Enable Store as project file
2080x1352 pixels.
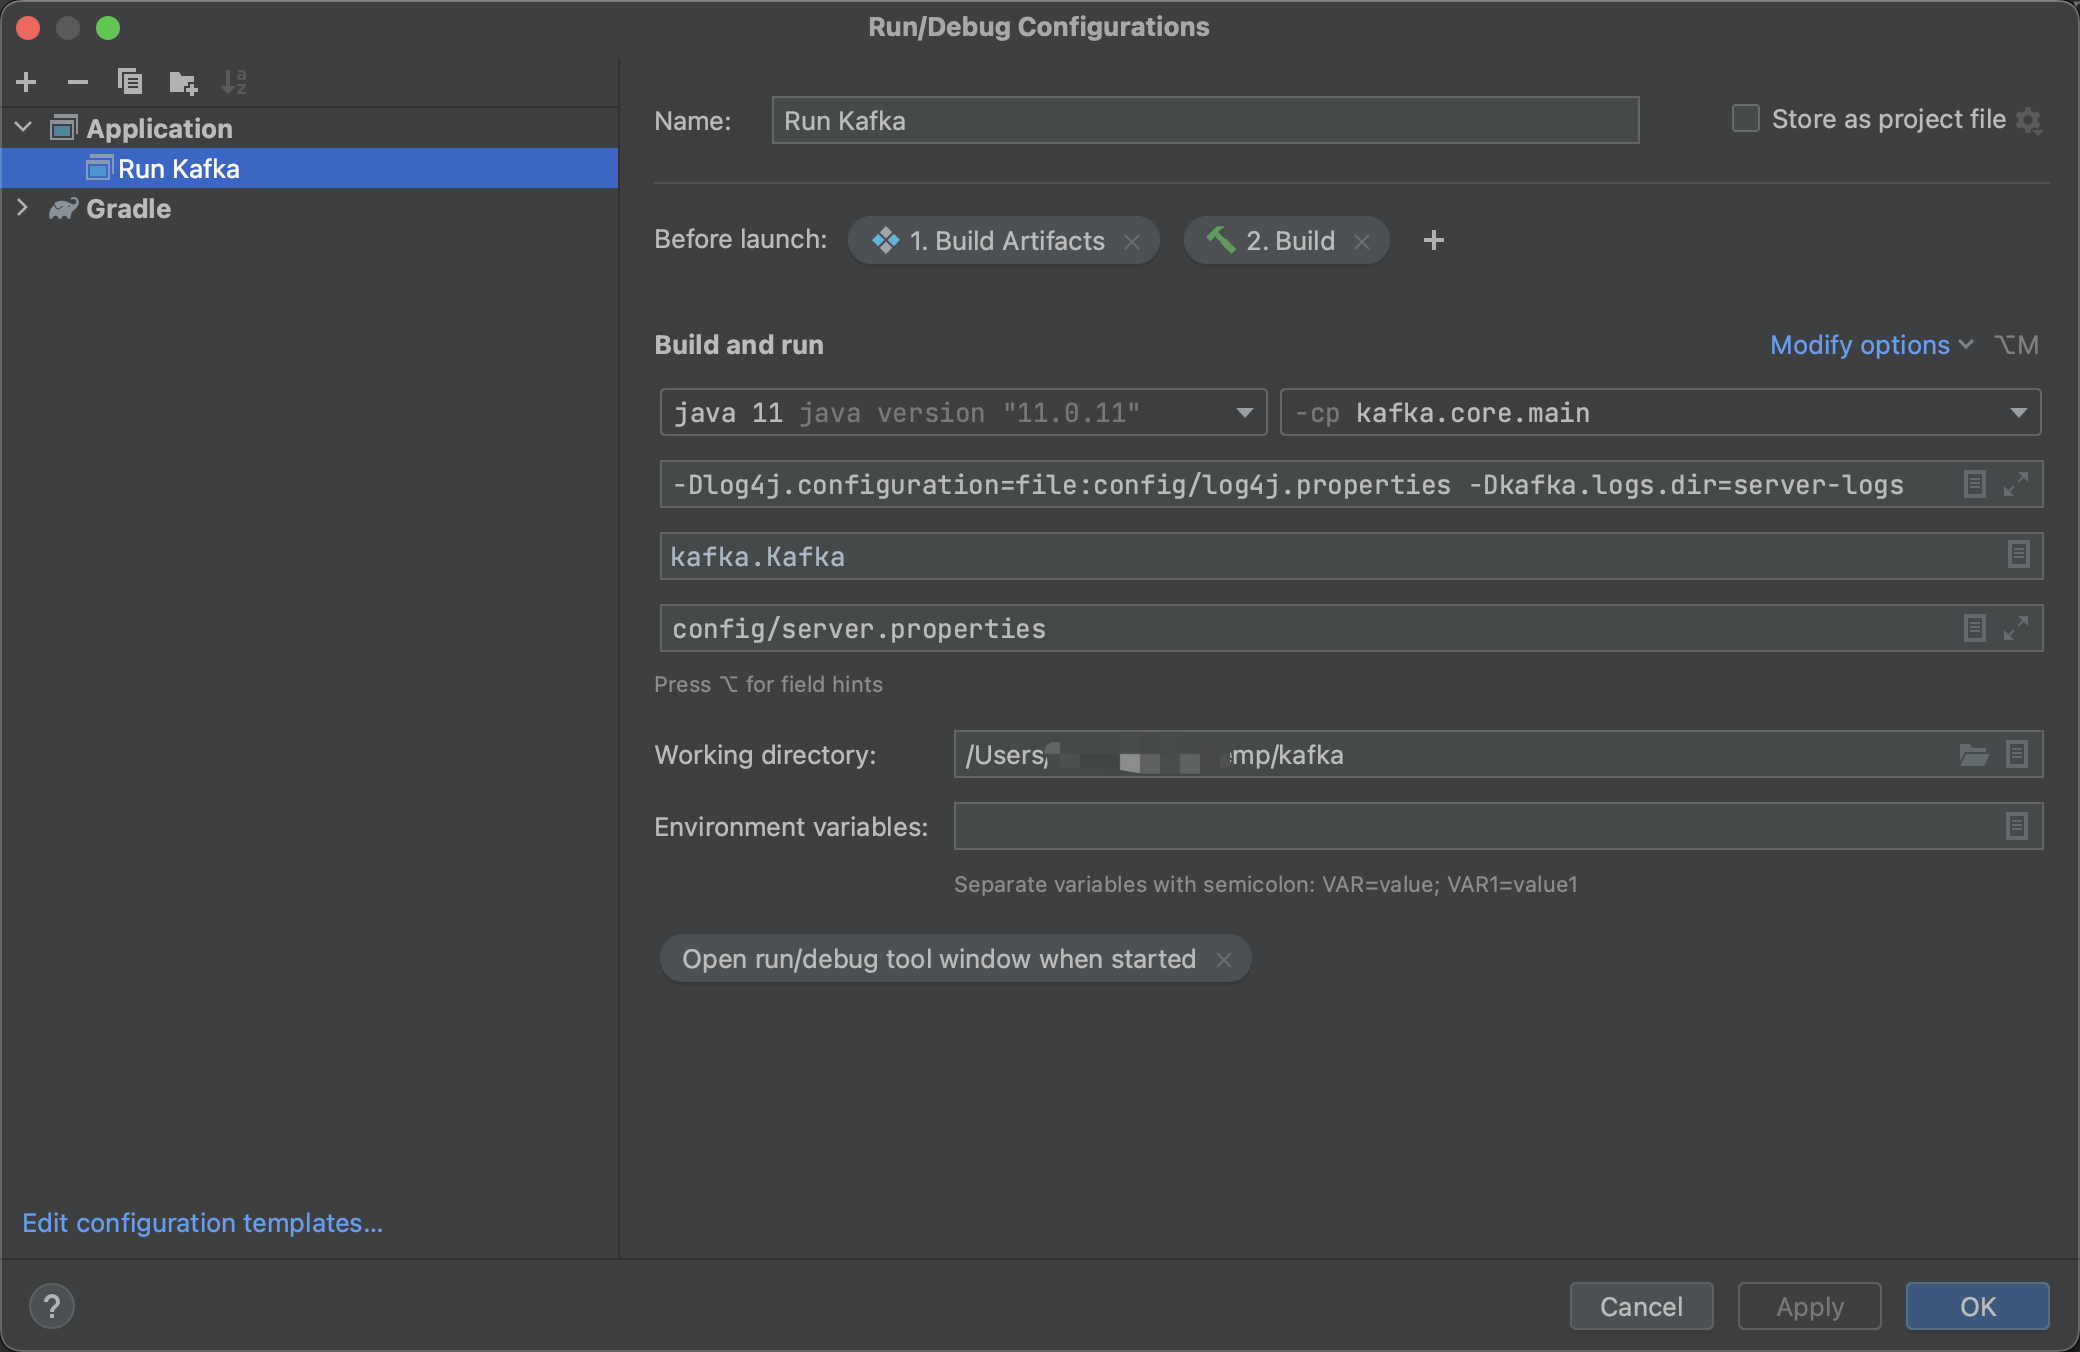[1744, 118]
